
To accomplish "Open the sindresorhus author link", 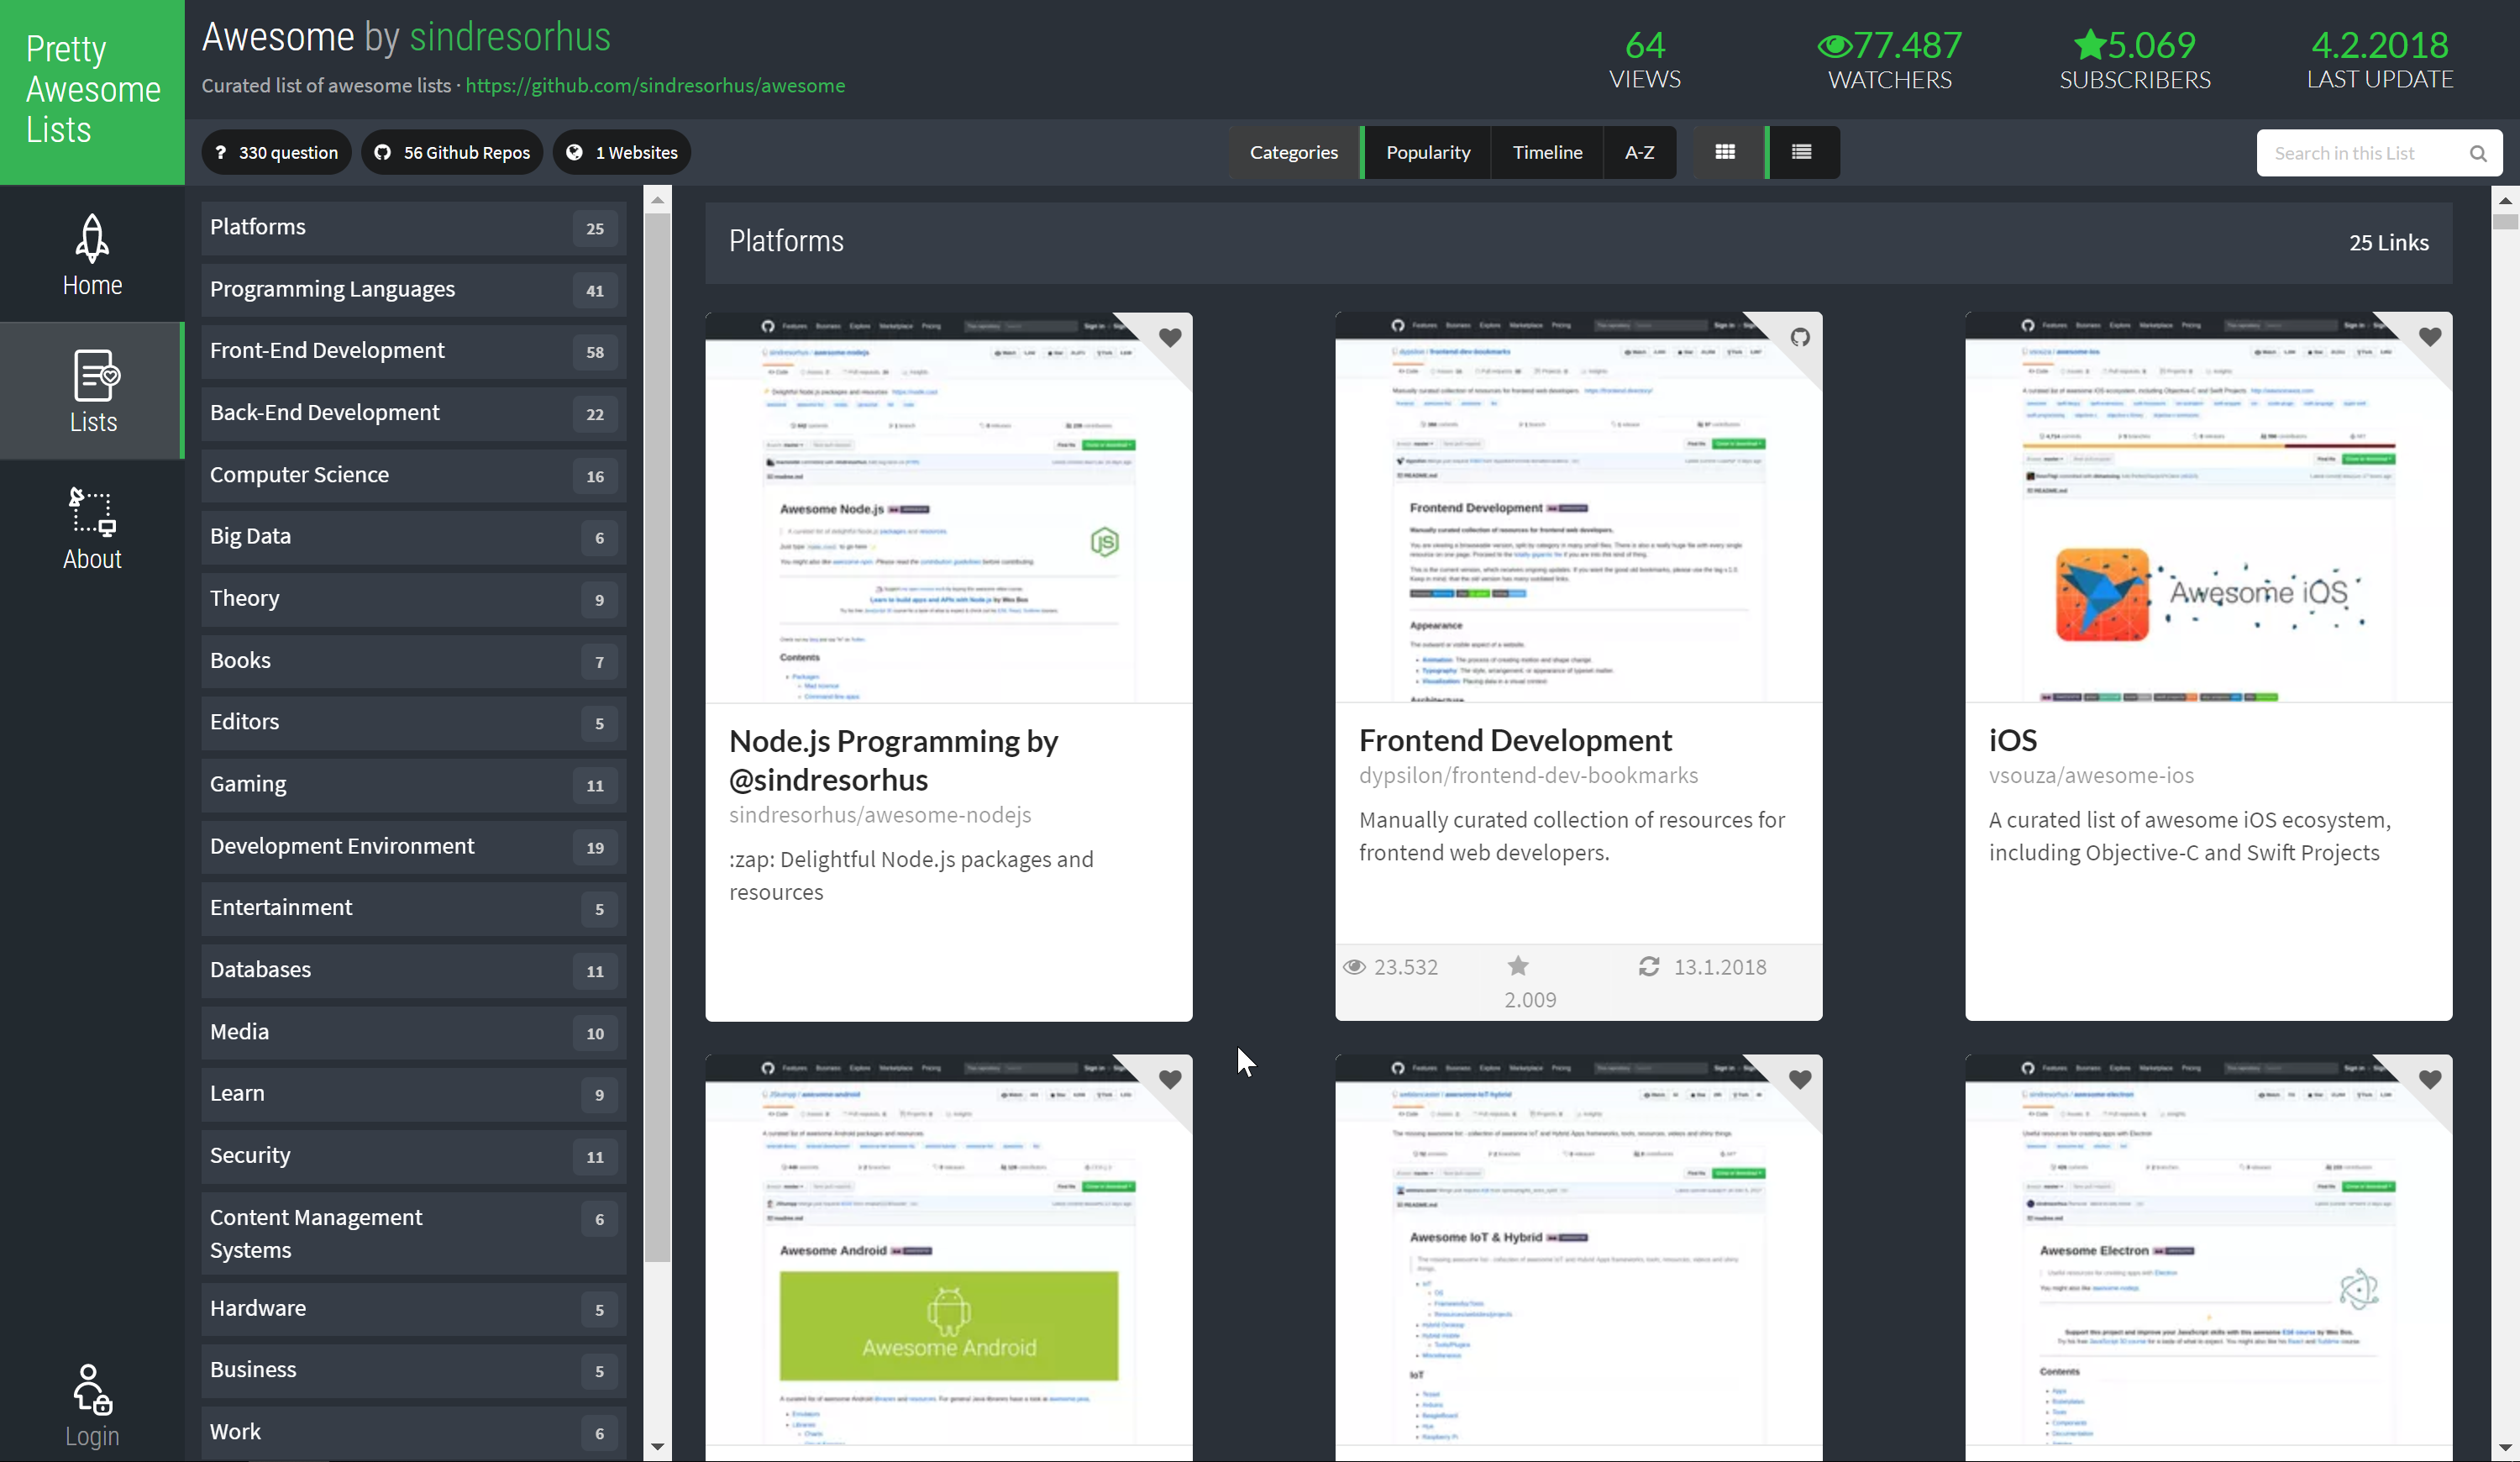I will (510, 37).
